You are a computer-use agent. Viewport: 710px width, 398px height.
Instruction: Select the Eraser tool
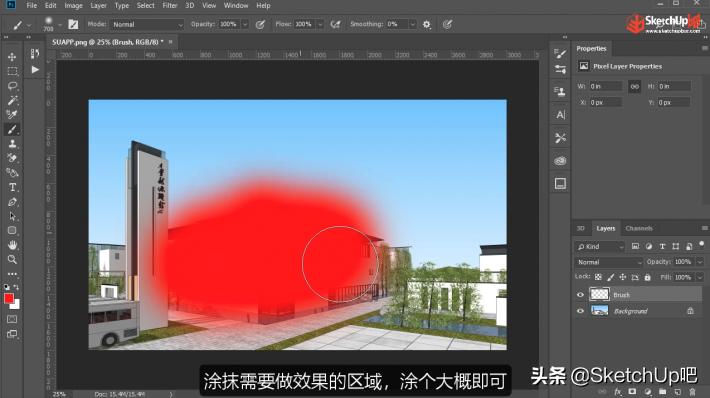tap(12, 158)
